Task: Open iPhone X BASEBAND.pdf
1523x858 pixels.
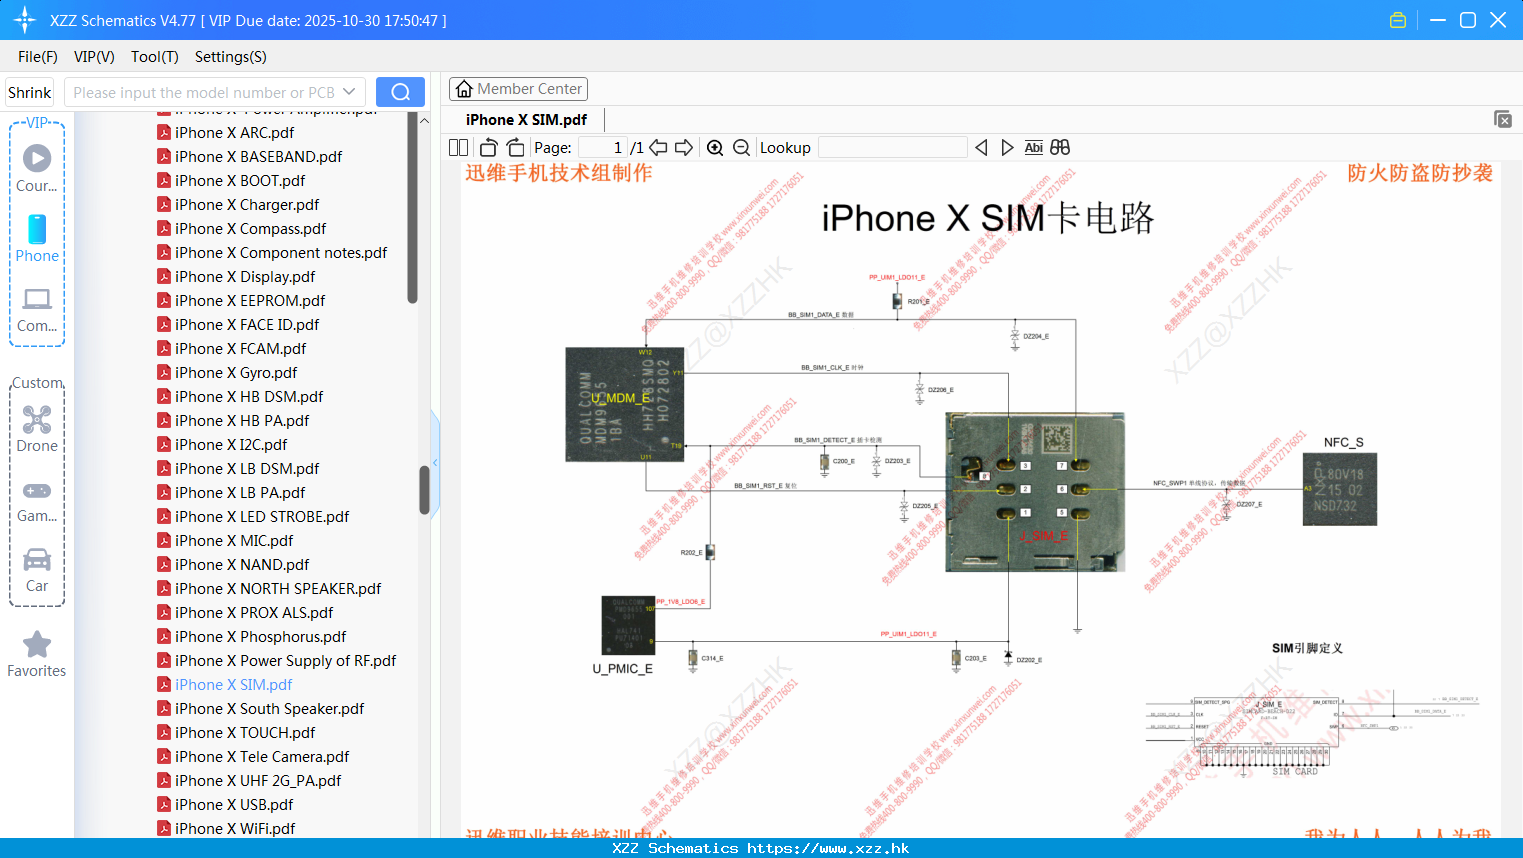Action: pyautogui.click(x=258, y=156)
